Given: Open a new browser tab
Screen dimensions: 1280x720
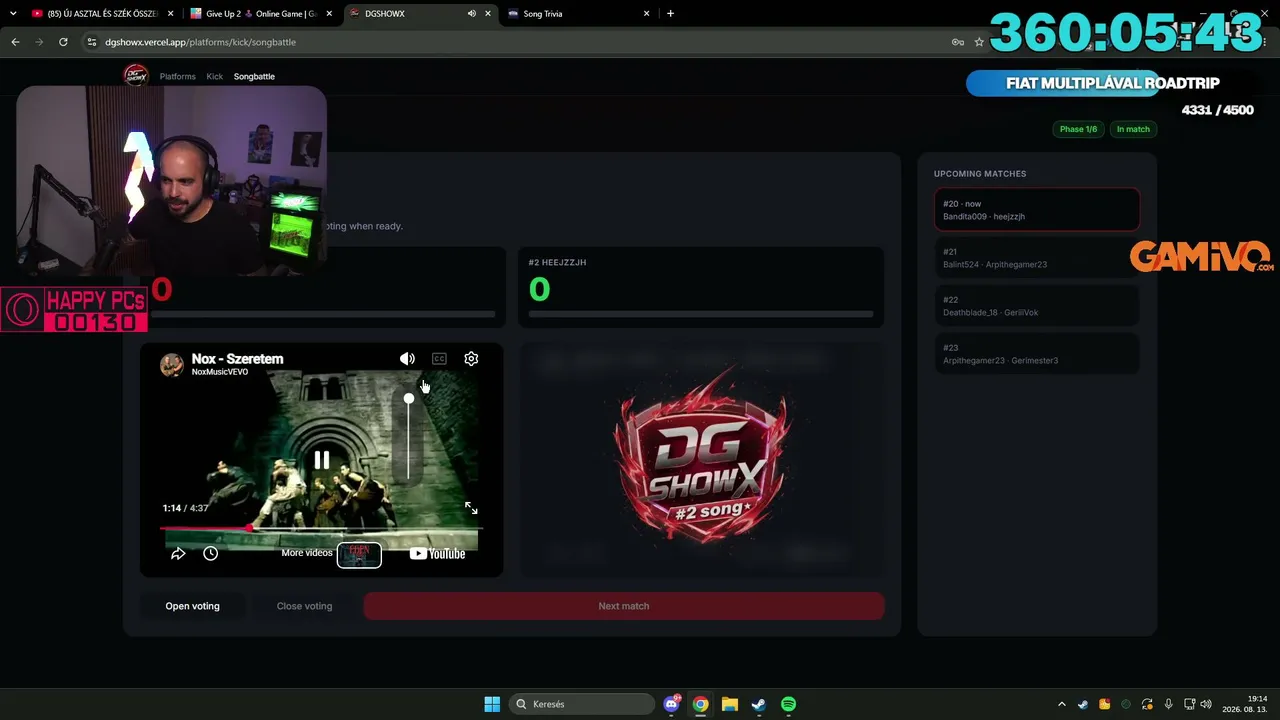Looking at the screenshot, I should coord(670,14).
